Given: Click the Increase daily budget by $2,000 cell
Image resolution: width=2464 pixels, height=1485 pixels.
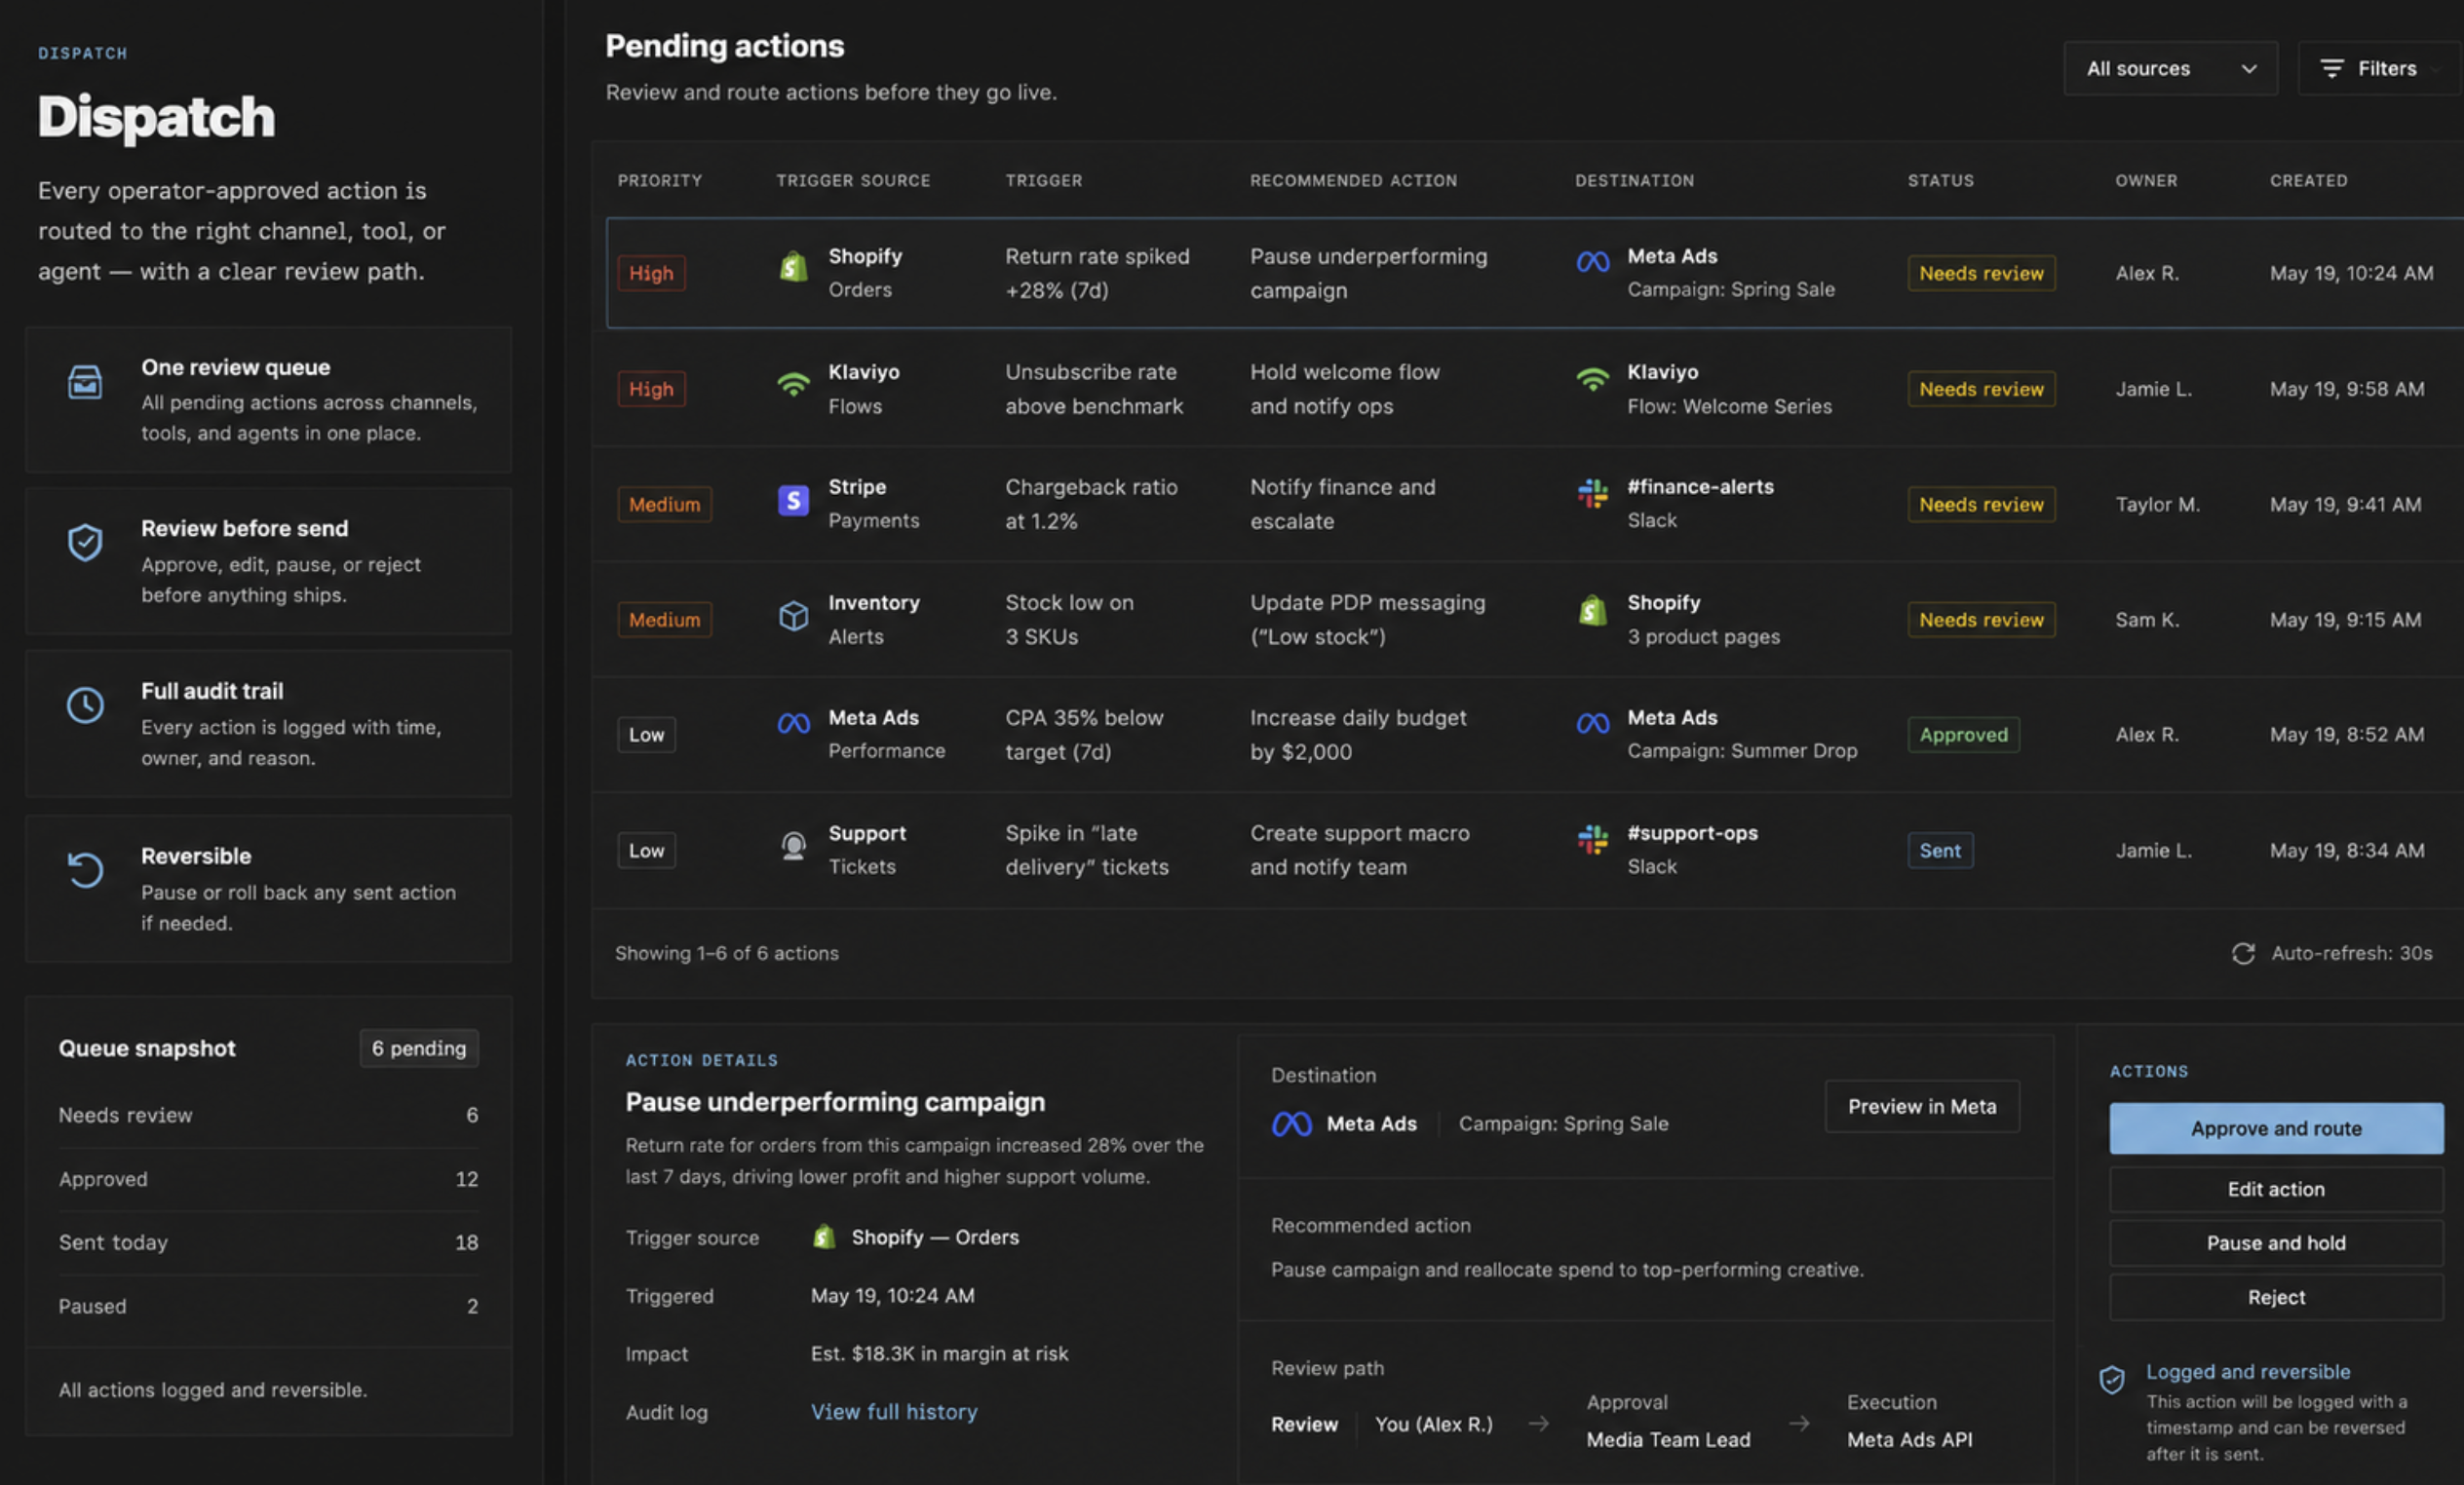Looking at the screenshot, I should click(x=1357, y=734).
